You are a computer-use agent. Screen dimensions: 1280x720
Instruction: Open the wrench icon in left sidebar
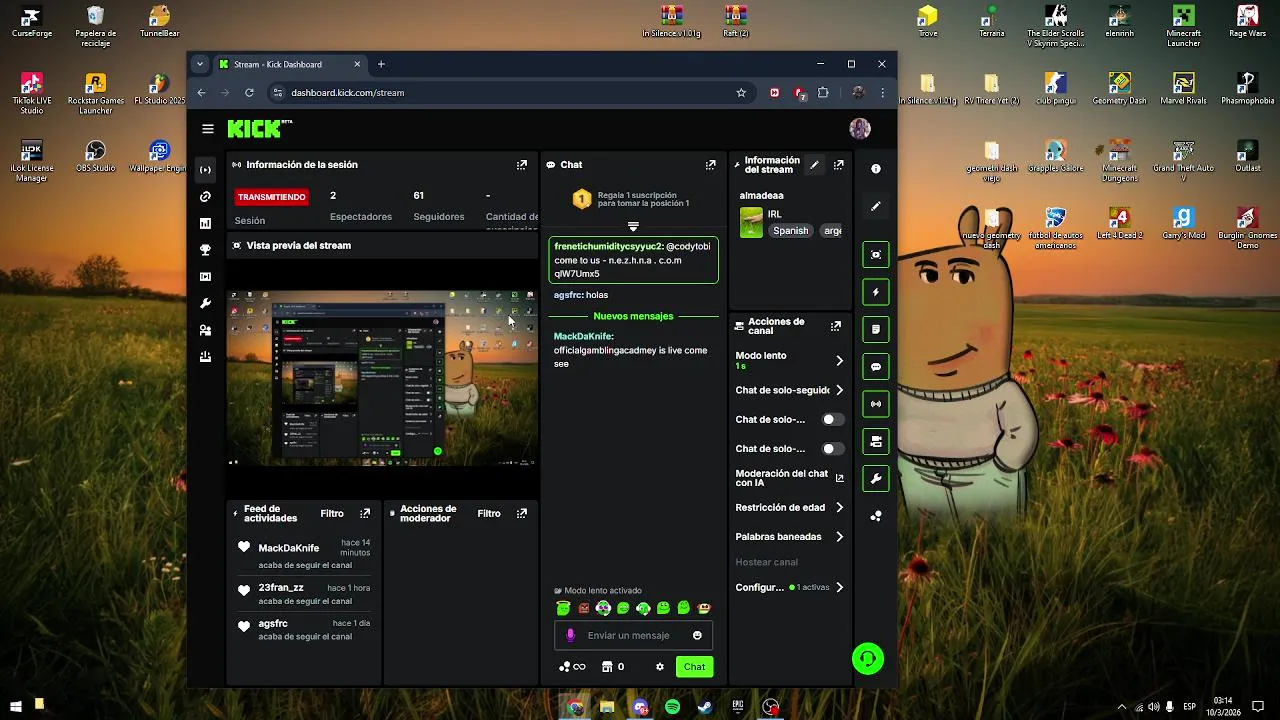[x=205, y=304]
